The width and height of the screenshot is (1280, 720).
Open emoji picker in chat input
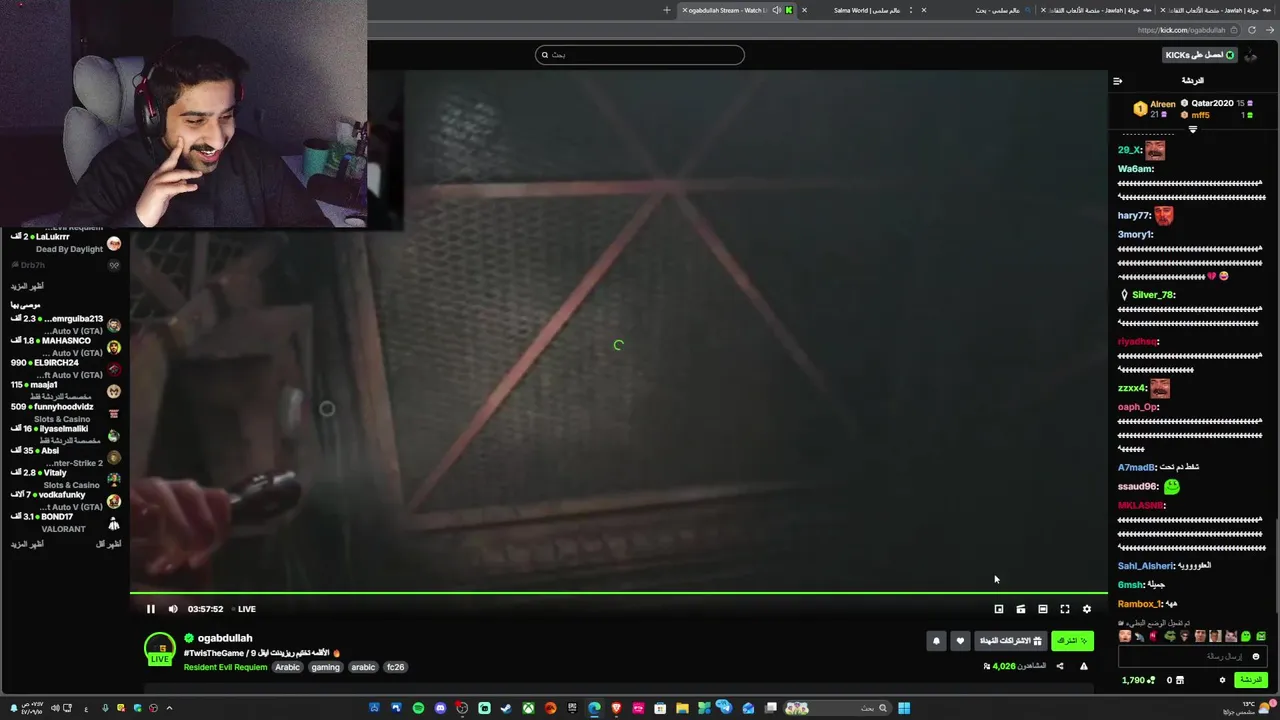(x=1256, y=657)
